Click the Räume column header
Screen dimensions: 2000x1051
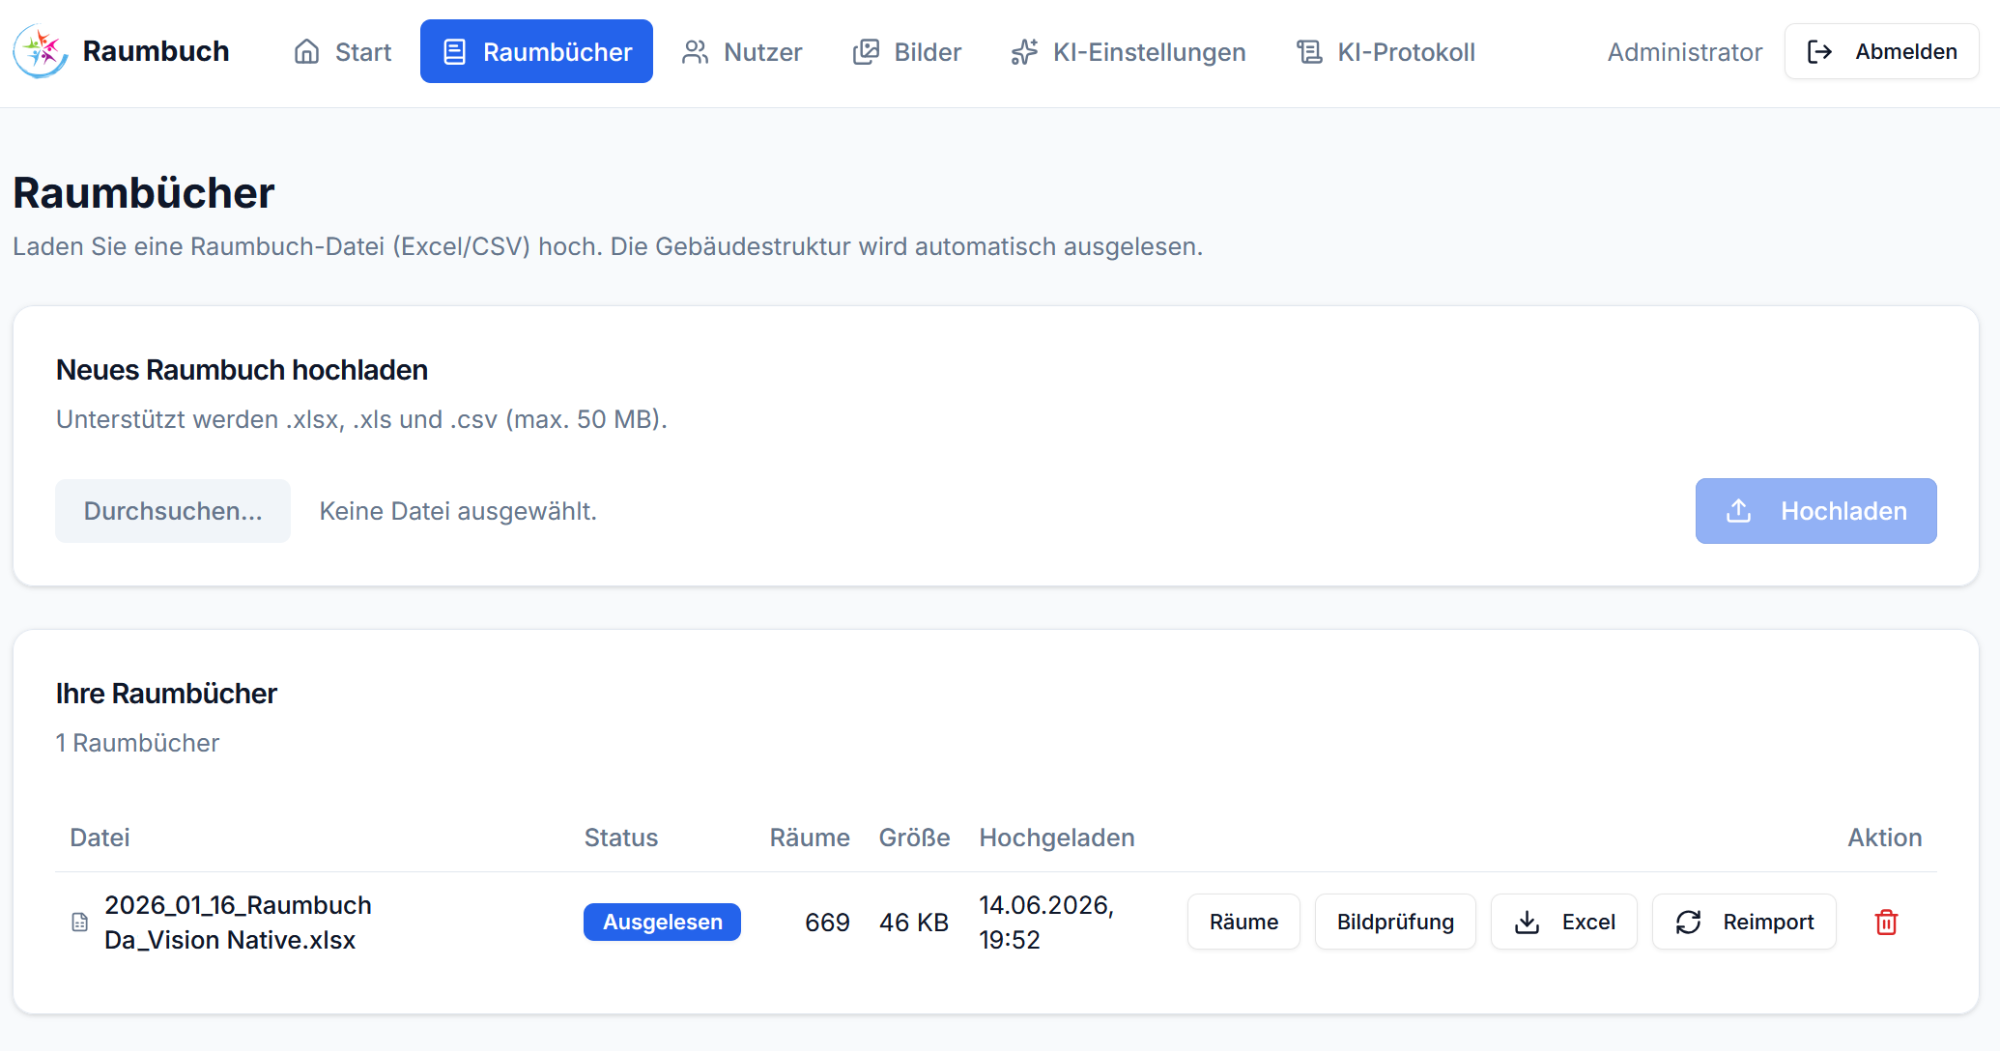[x=810, y=837]
